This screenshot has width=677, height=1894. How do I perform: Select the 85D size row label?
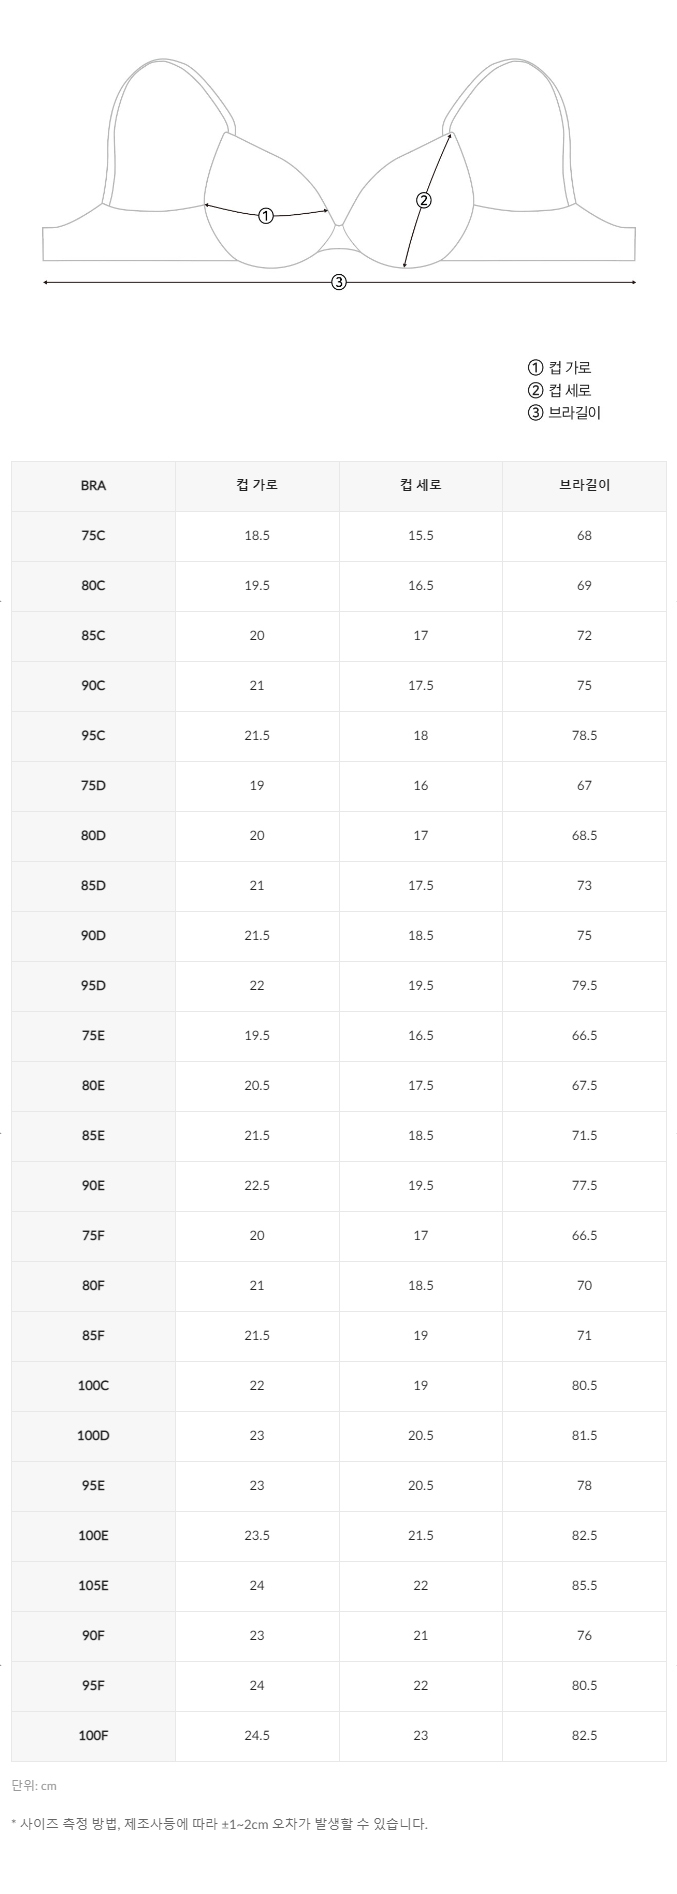pos(93,886)
